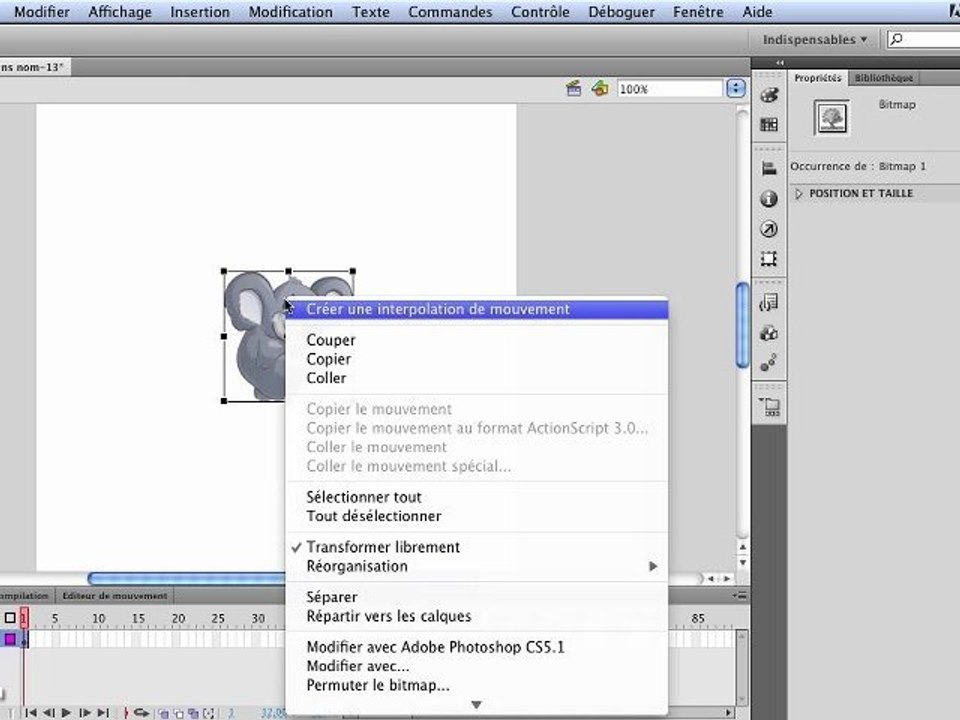
Task: Click the search magnifier icon
Action: (x=897, y=40)
